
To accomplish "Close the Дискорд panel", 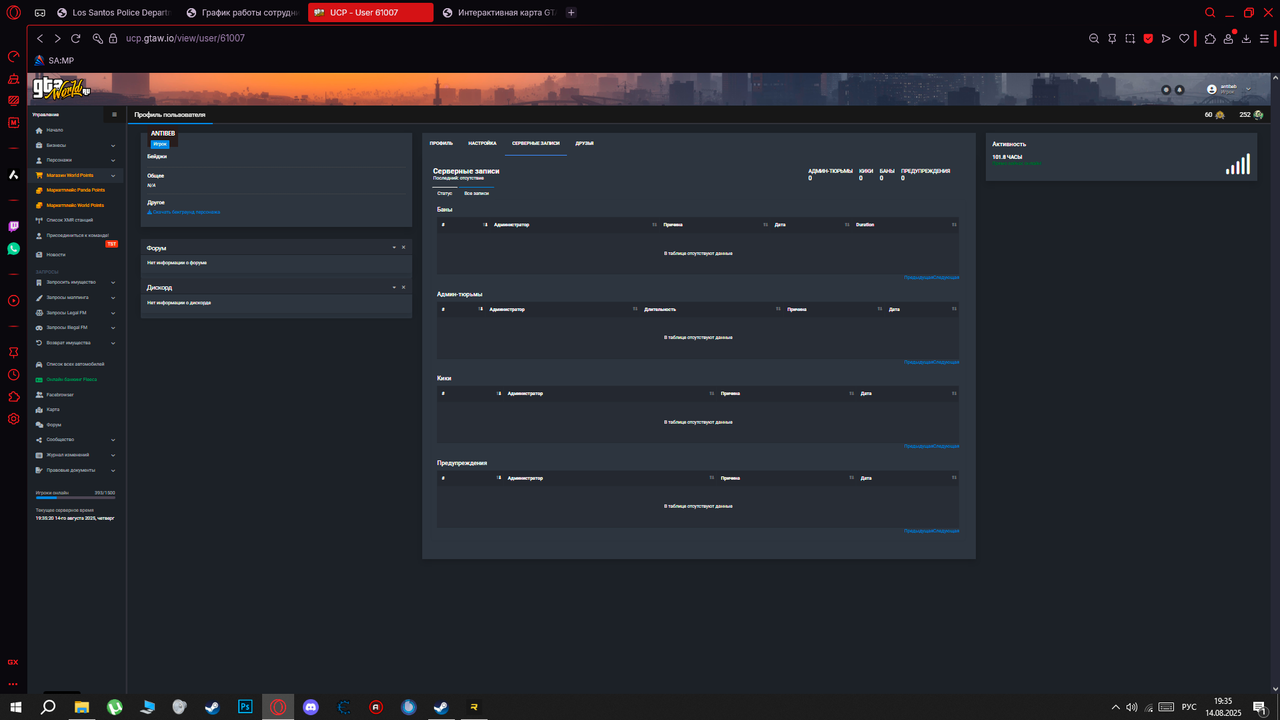I will click(403, 287).
